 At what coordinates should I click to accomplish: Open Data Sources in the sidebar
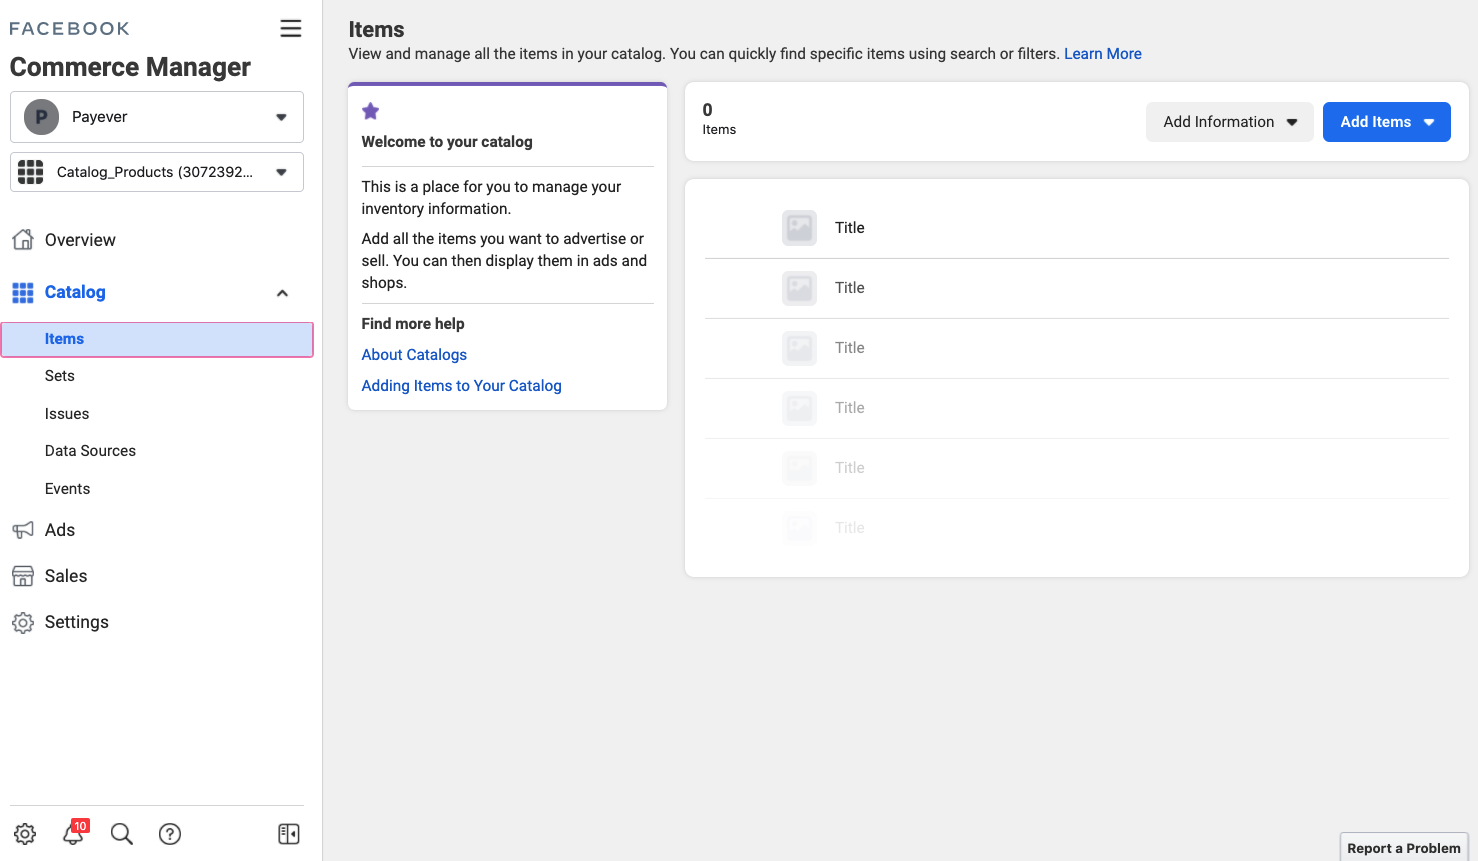[x=90, y=451]
